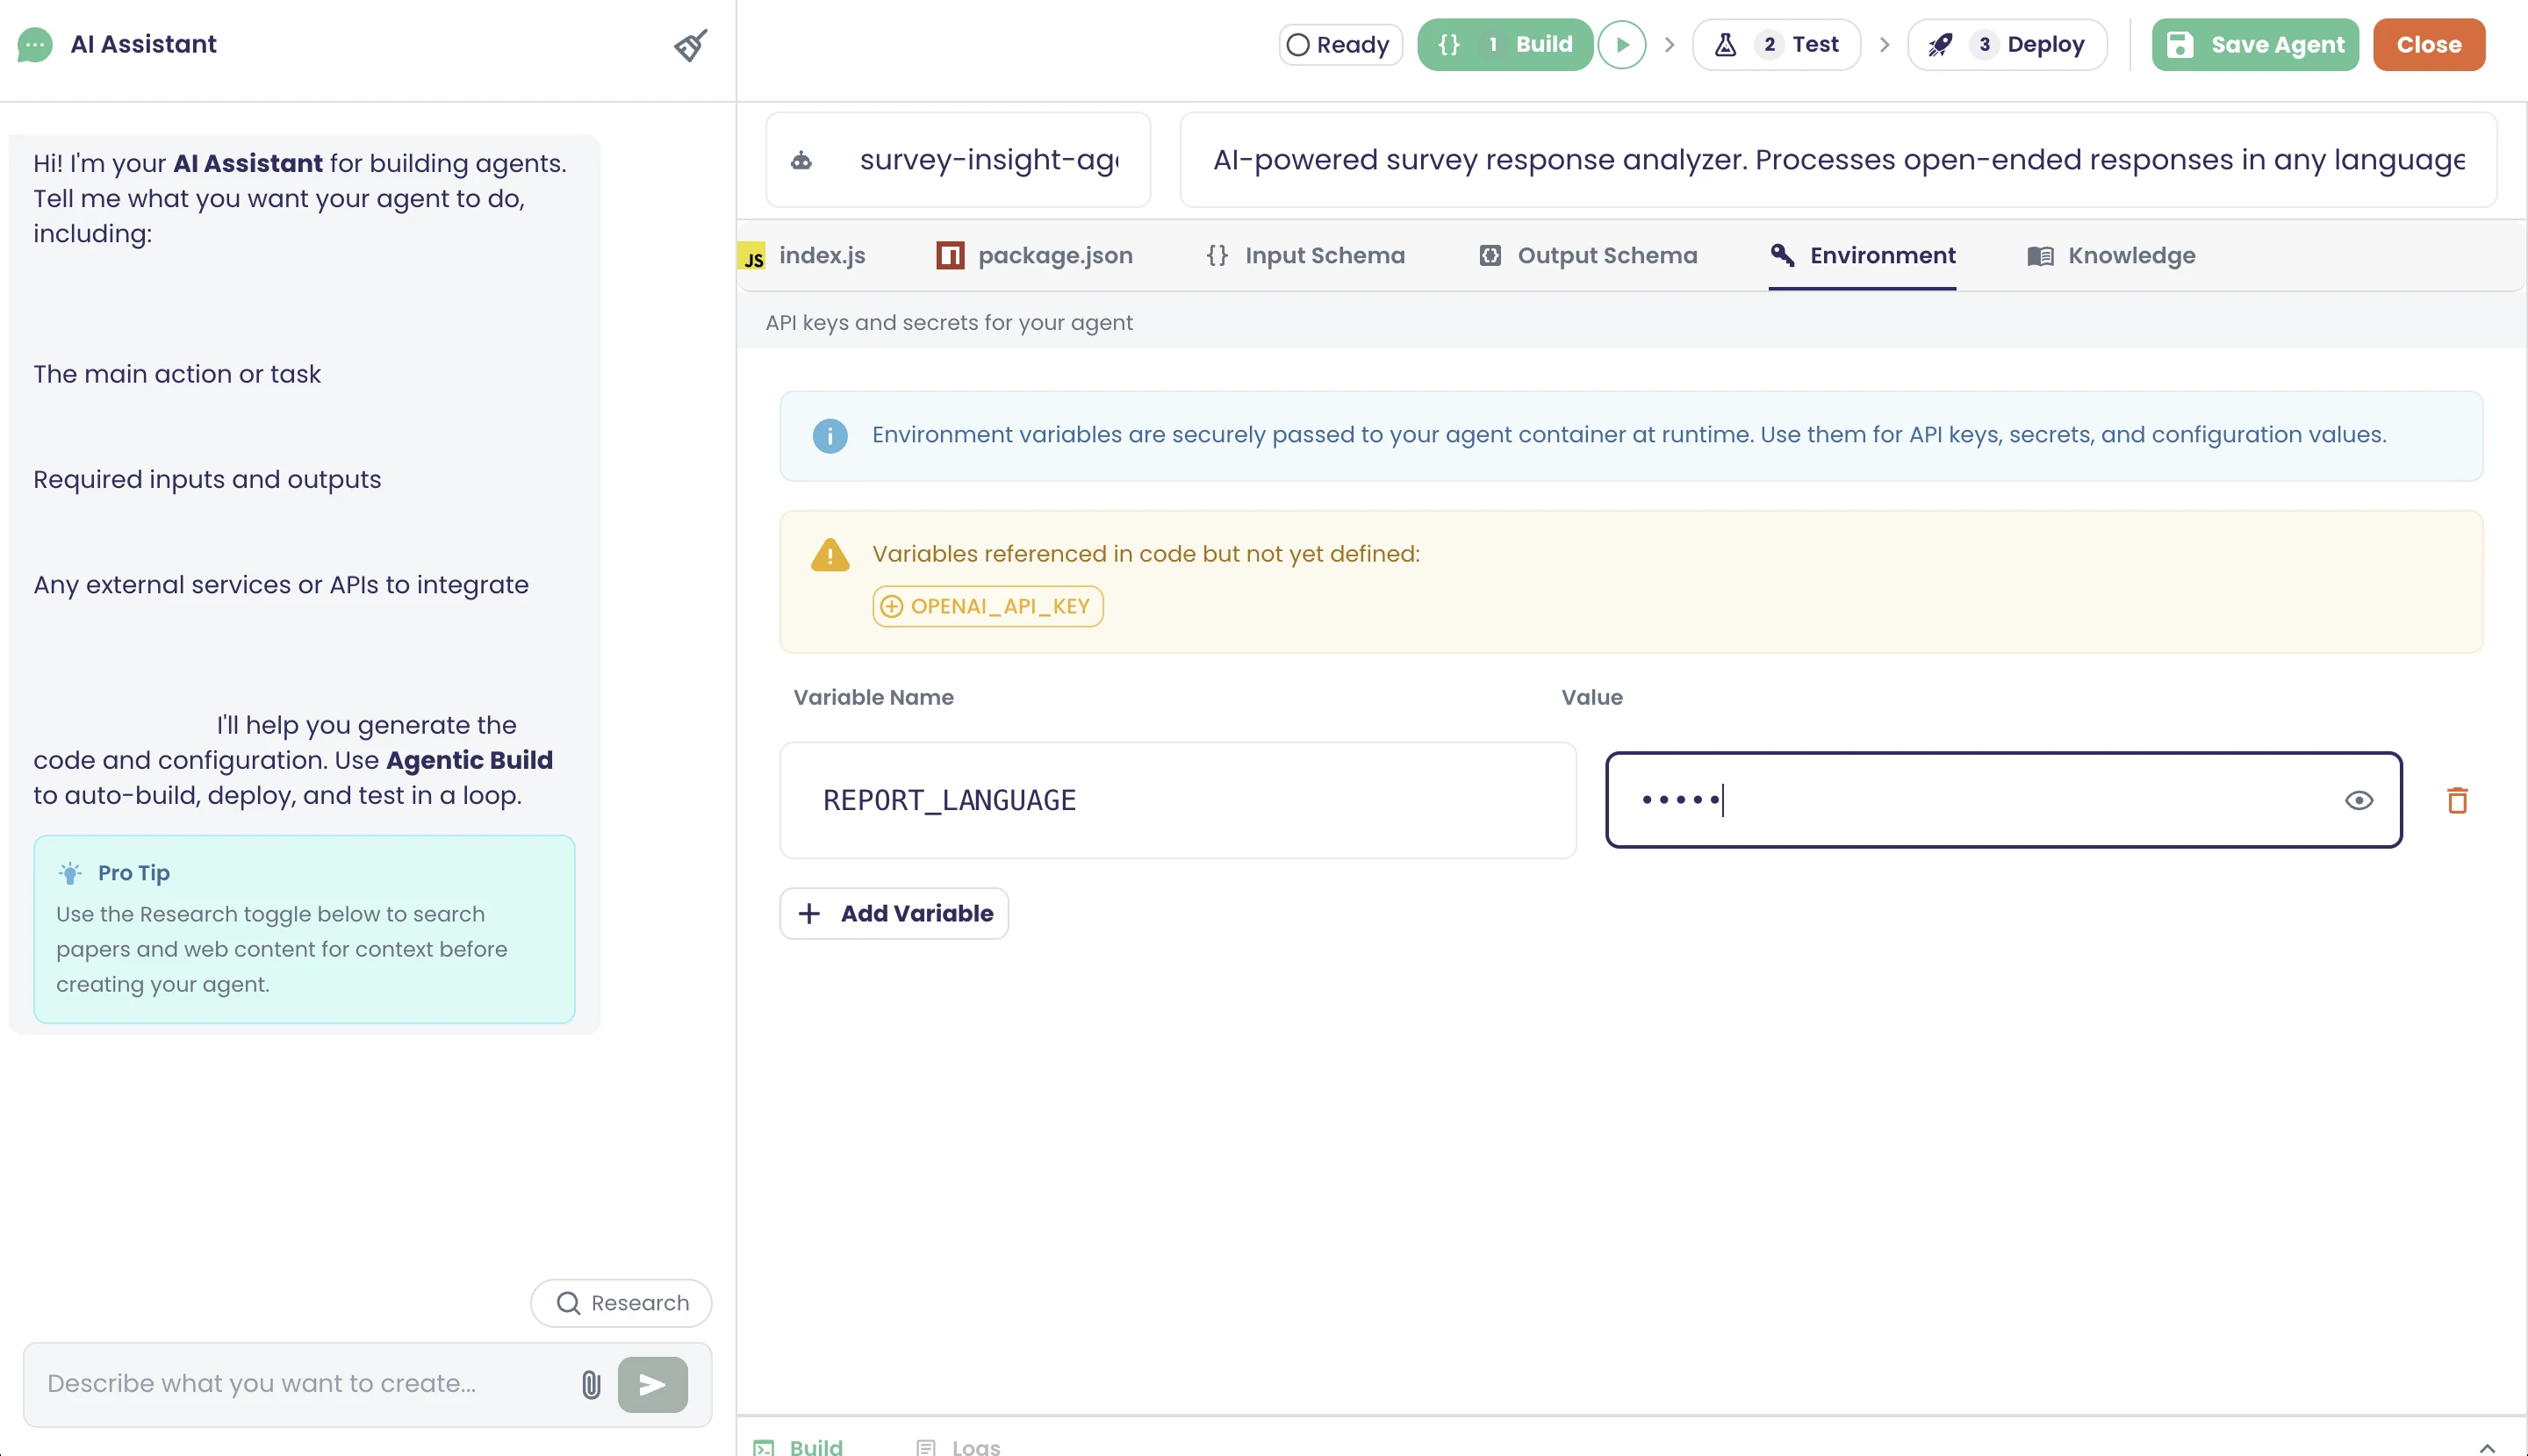Click the flask icon in Test step

tap(1725, 45)
